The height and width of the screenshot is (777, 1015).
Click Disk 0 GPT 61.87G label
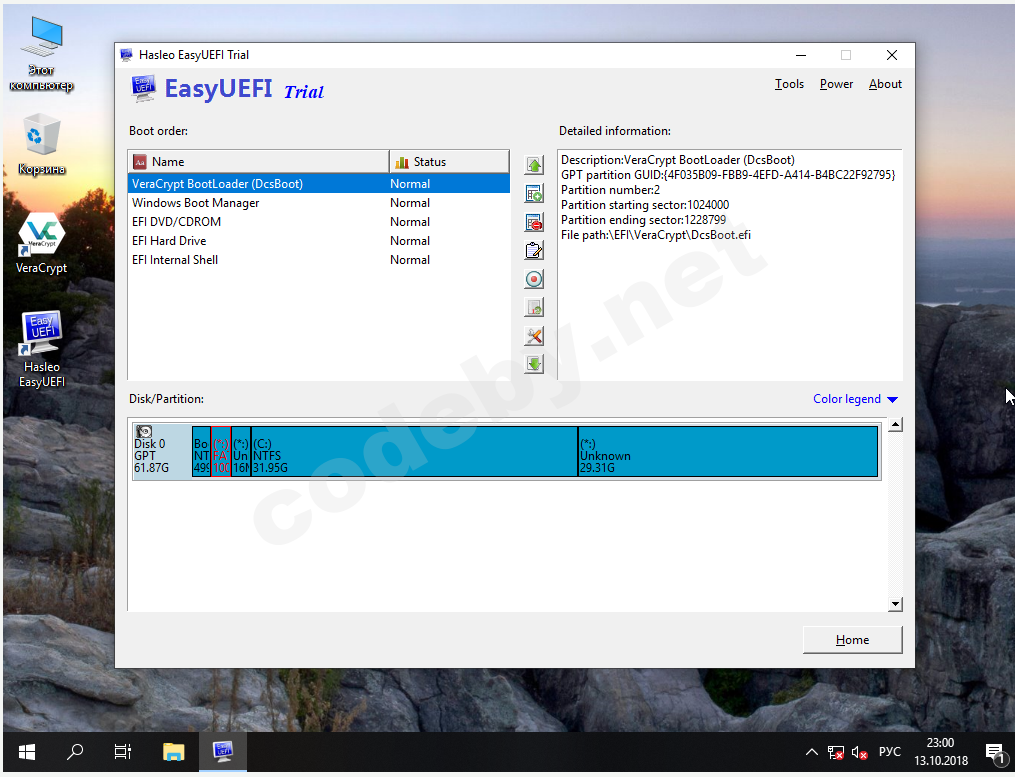(151, 456)
